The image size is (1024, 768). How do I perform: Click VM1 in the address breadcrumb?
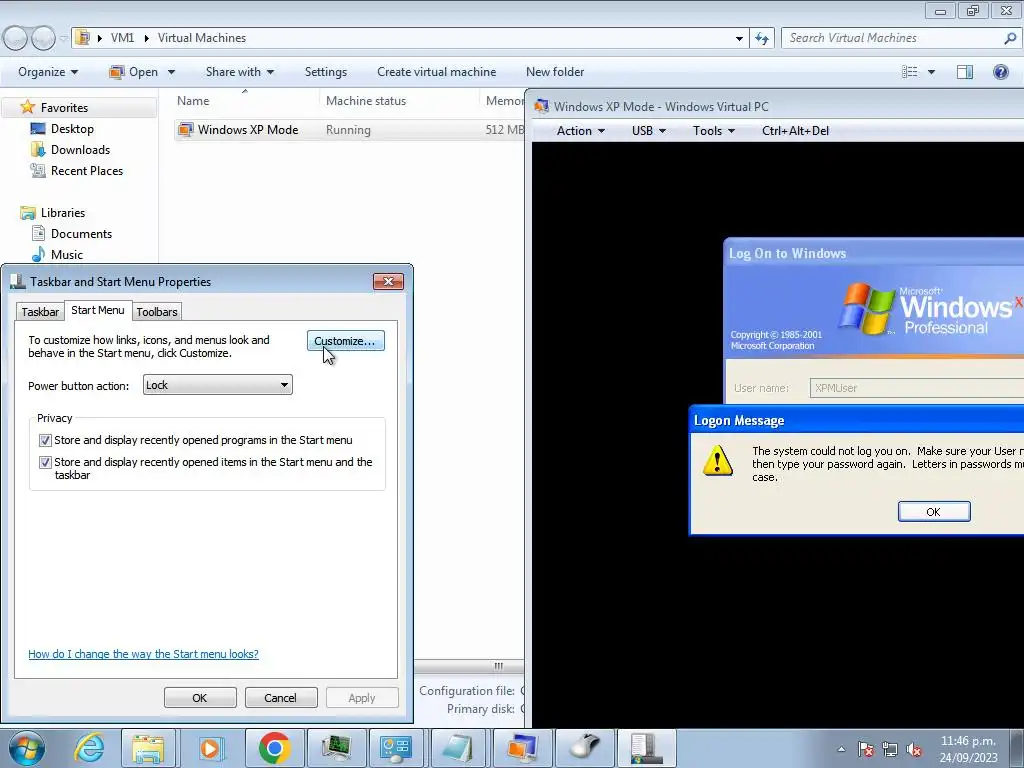(122, 38)
